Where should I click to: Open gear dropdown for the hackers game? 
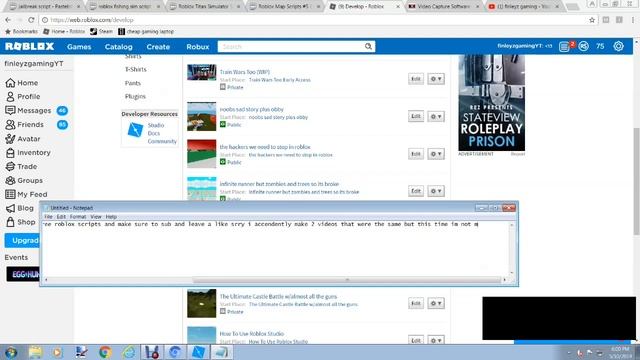point(436,154)
